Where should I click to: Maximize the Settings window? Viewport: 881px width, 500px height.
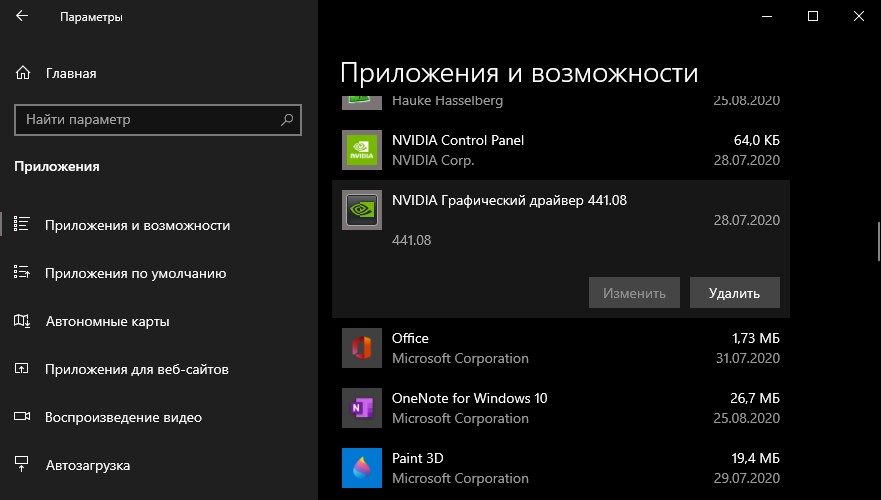[812, 16]
